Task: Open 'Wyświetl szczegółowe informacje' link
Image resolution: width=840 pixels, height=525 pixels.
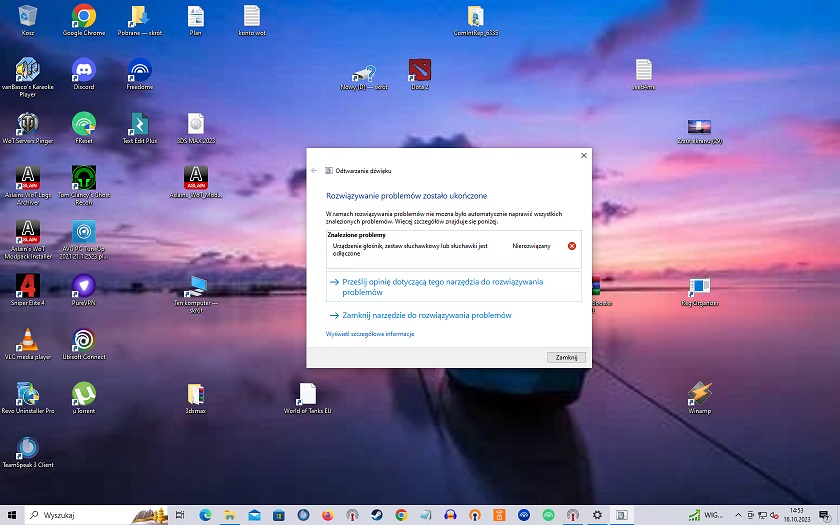Action: point(370,334)
